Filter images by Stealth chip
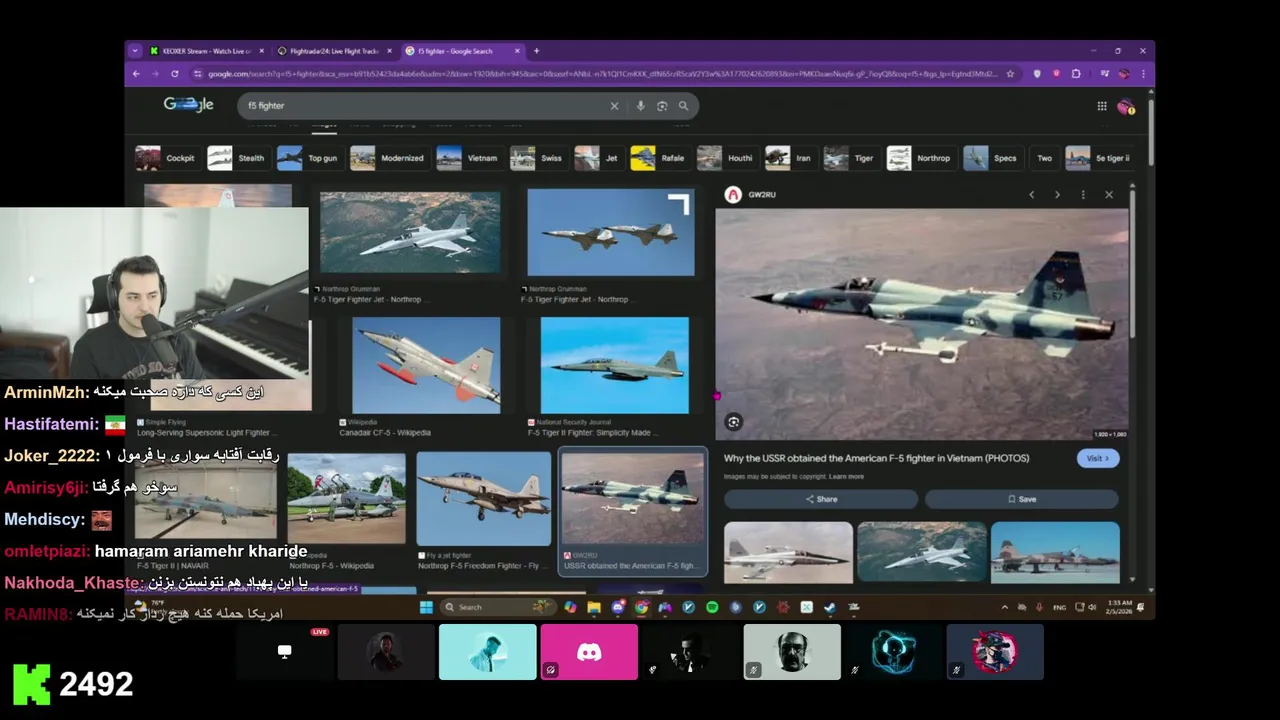Image resolution: width=1280 pixels, height=720 pixels. (x=237, y=158)
